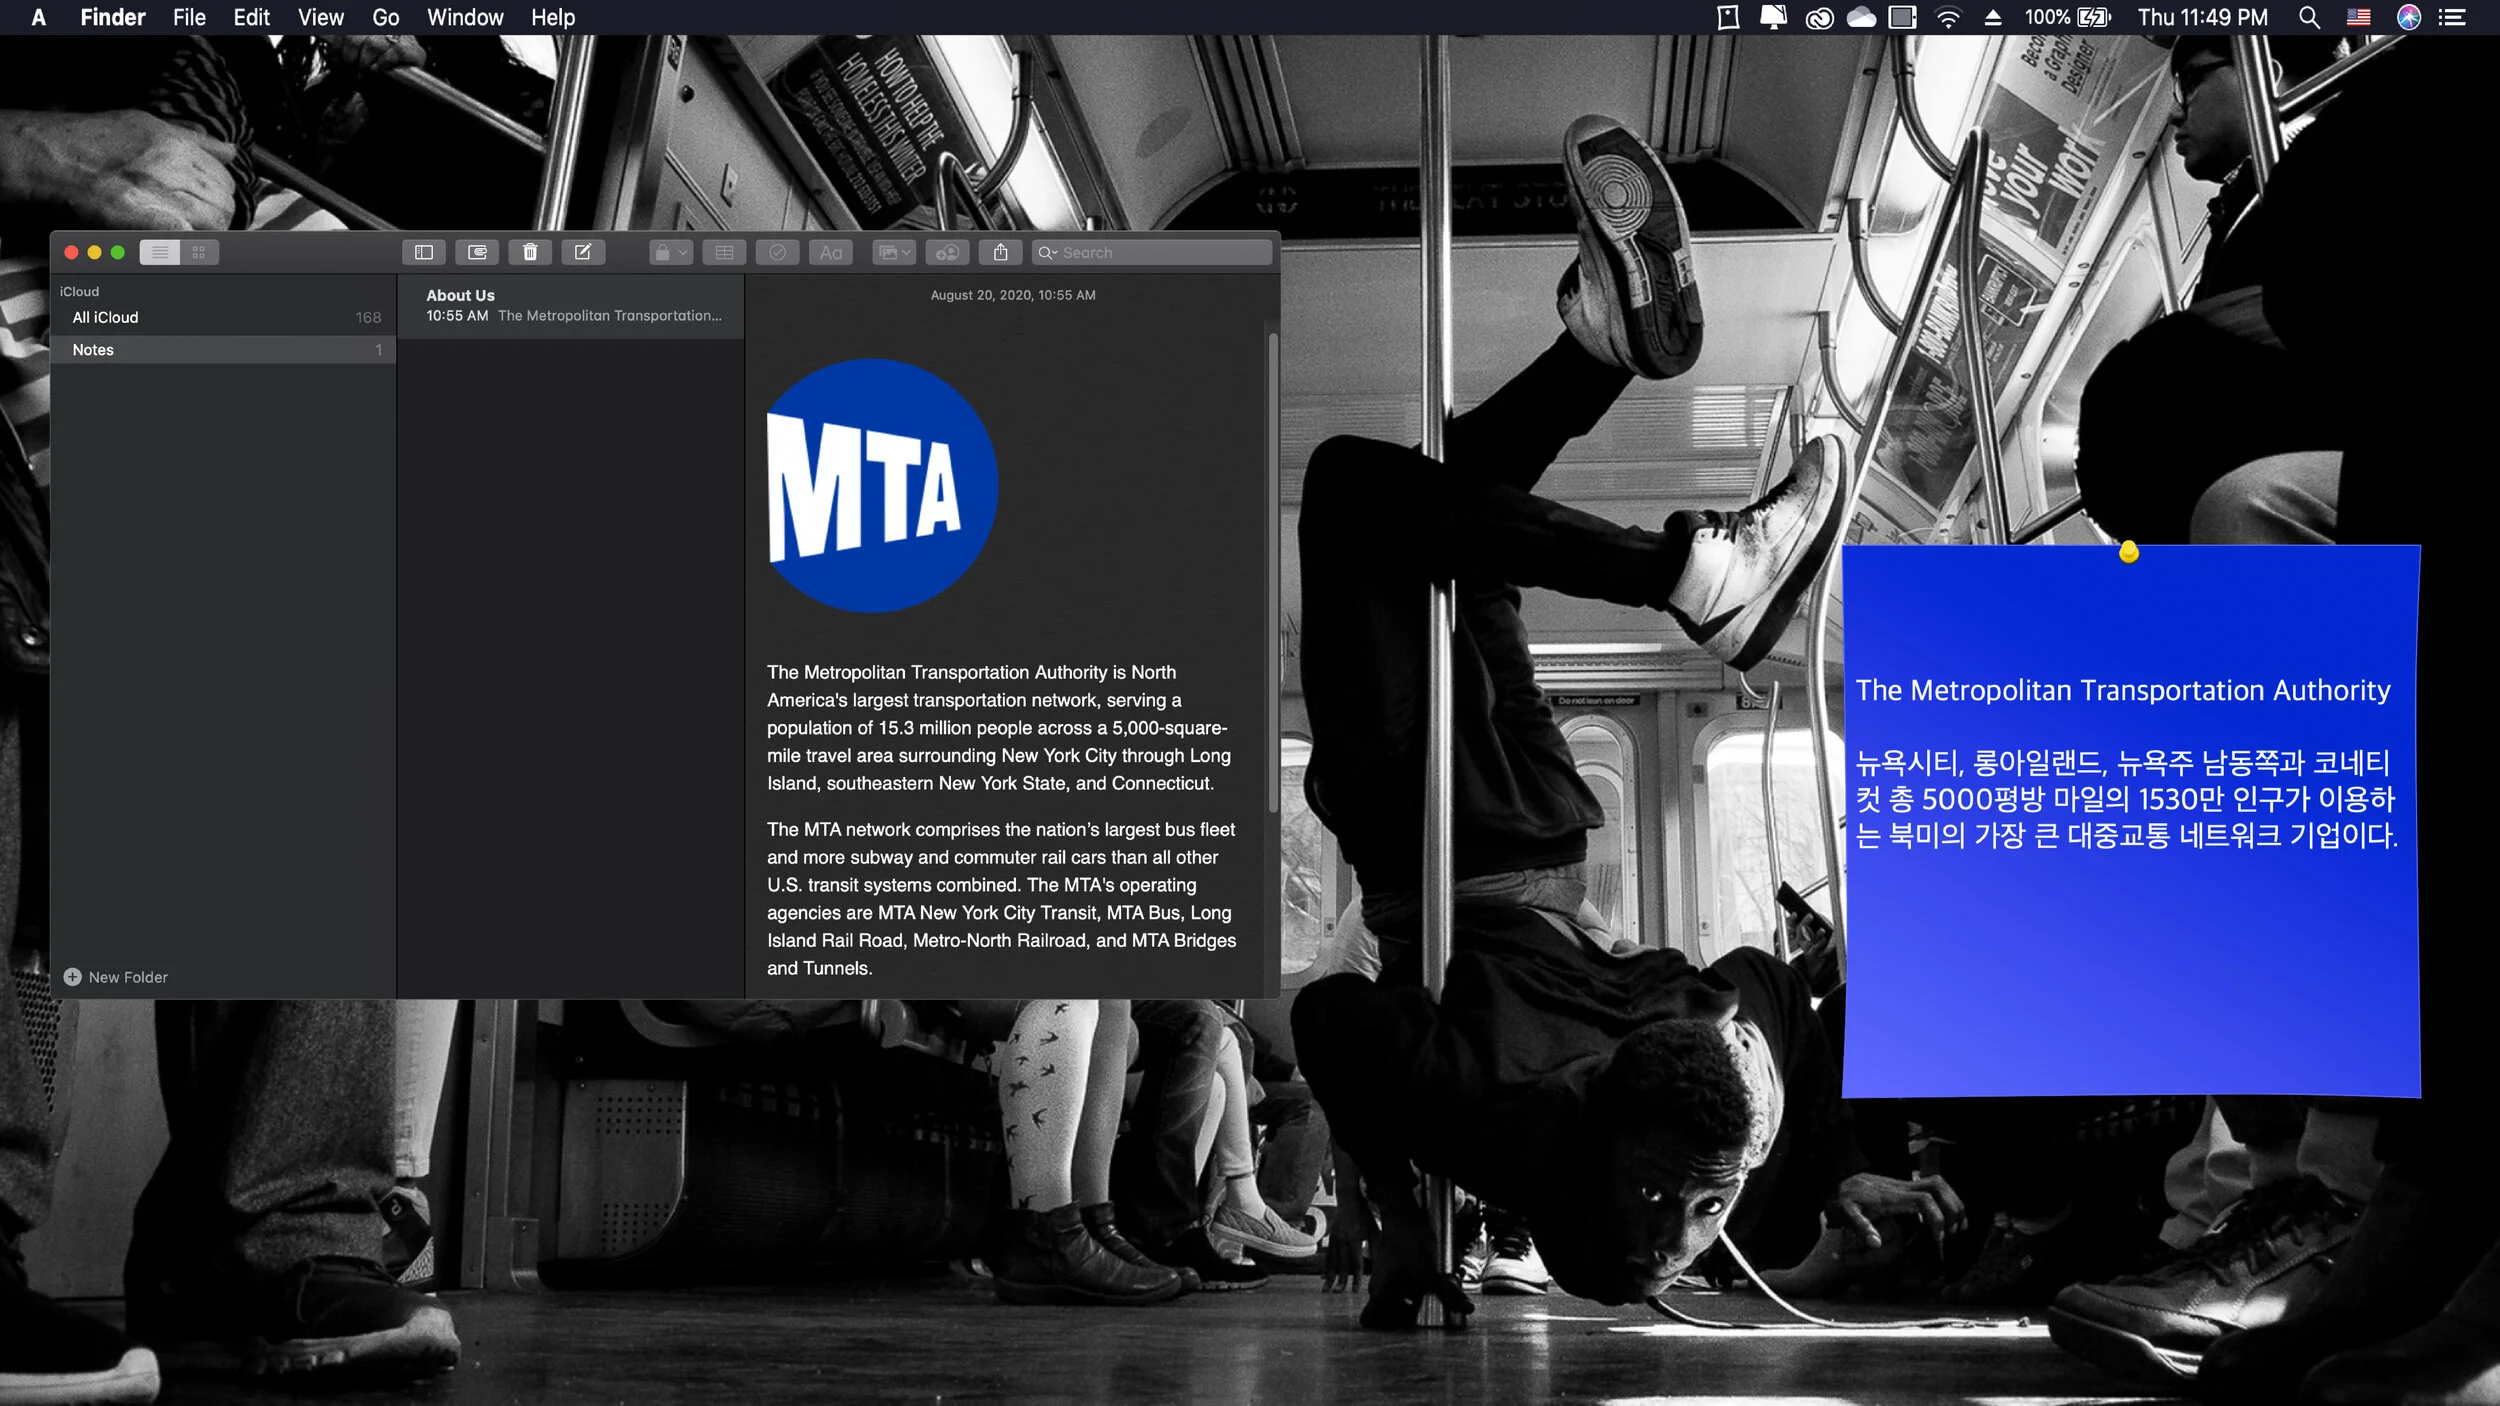
Task: Open the attachments browser
Action: click(477, 252)
